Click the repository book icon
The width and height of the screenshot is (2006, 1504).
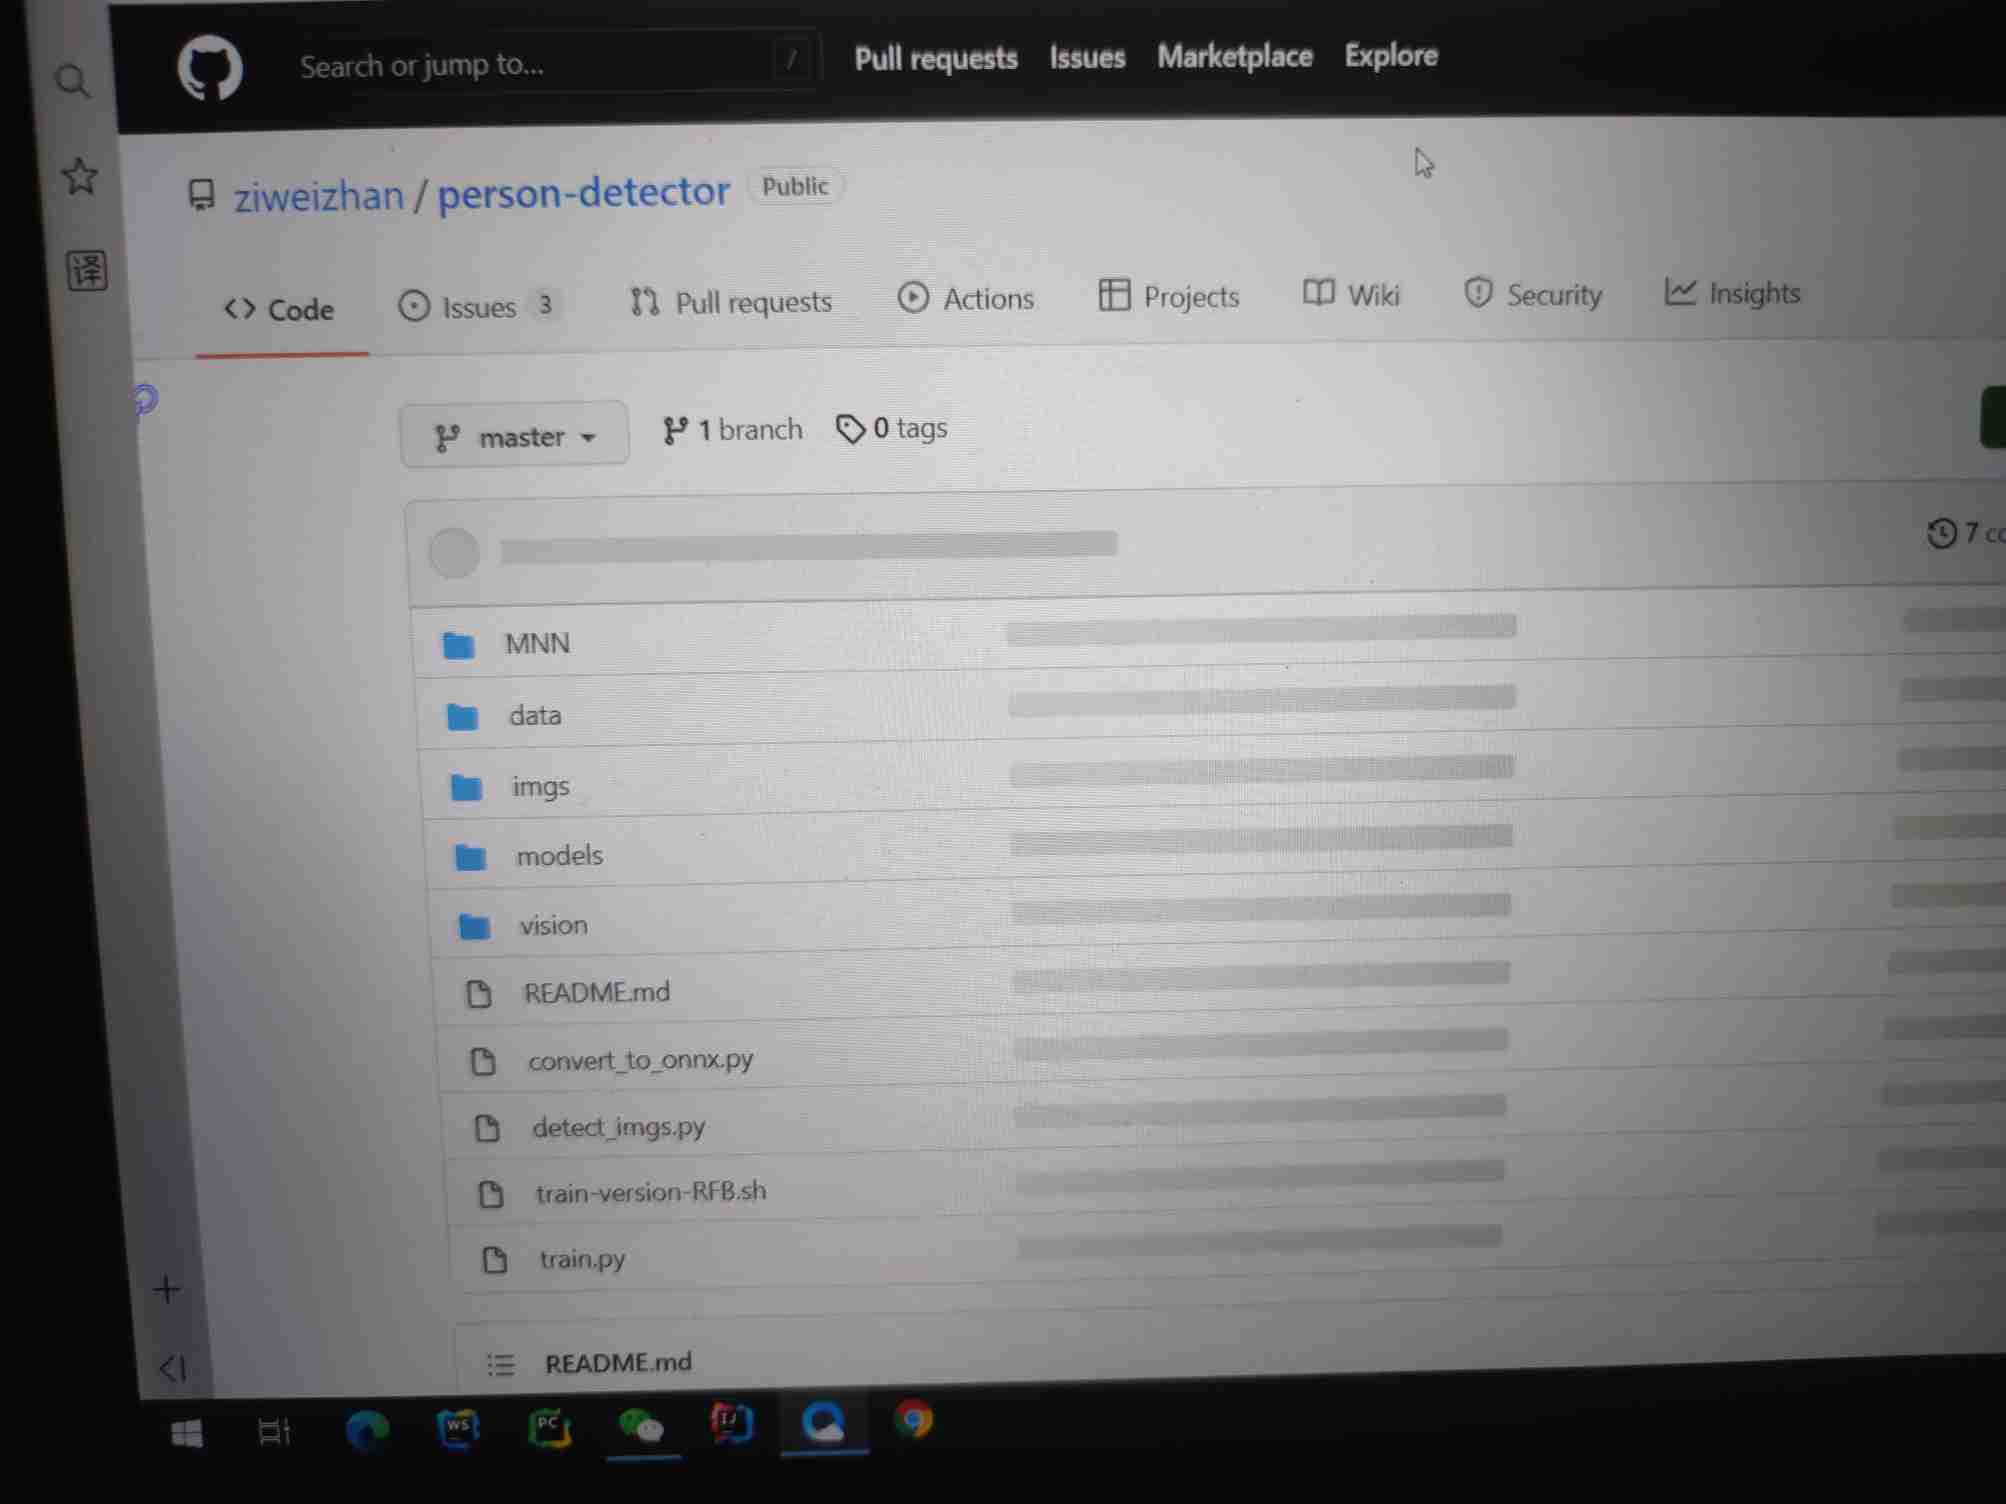click(202, 194)
